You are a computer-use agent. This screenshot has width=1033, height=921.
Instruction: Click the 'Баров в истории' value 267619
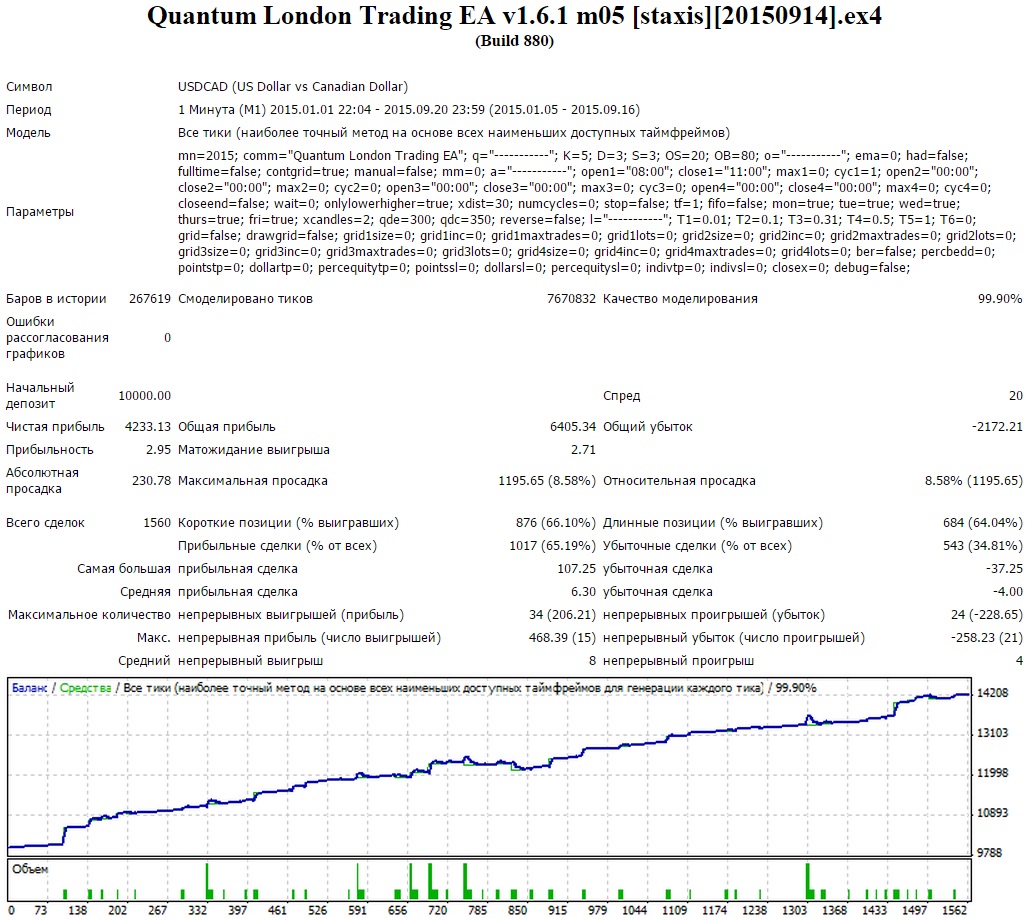150,298
